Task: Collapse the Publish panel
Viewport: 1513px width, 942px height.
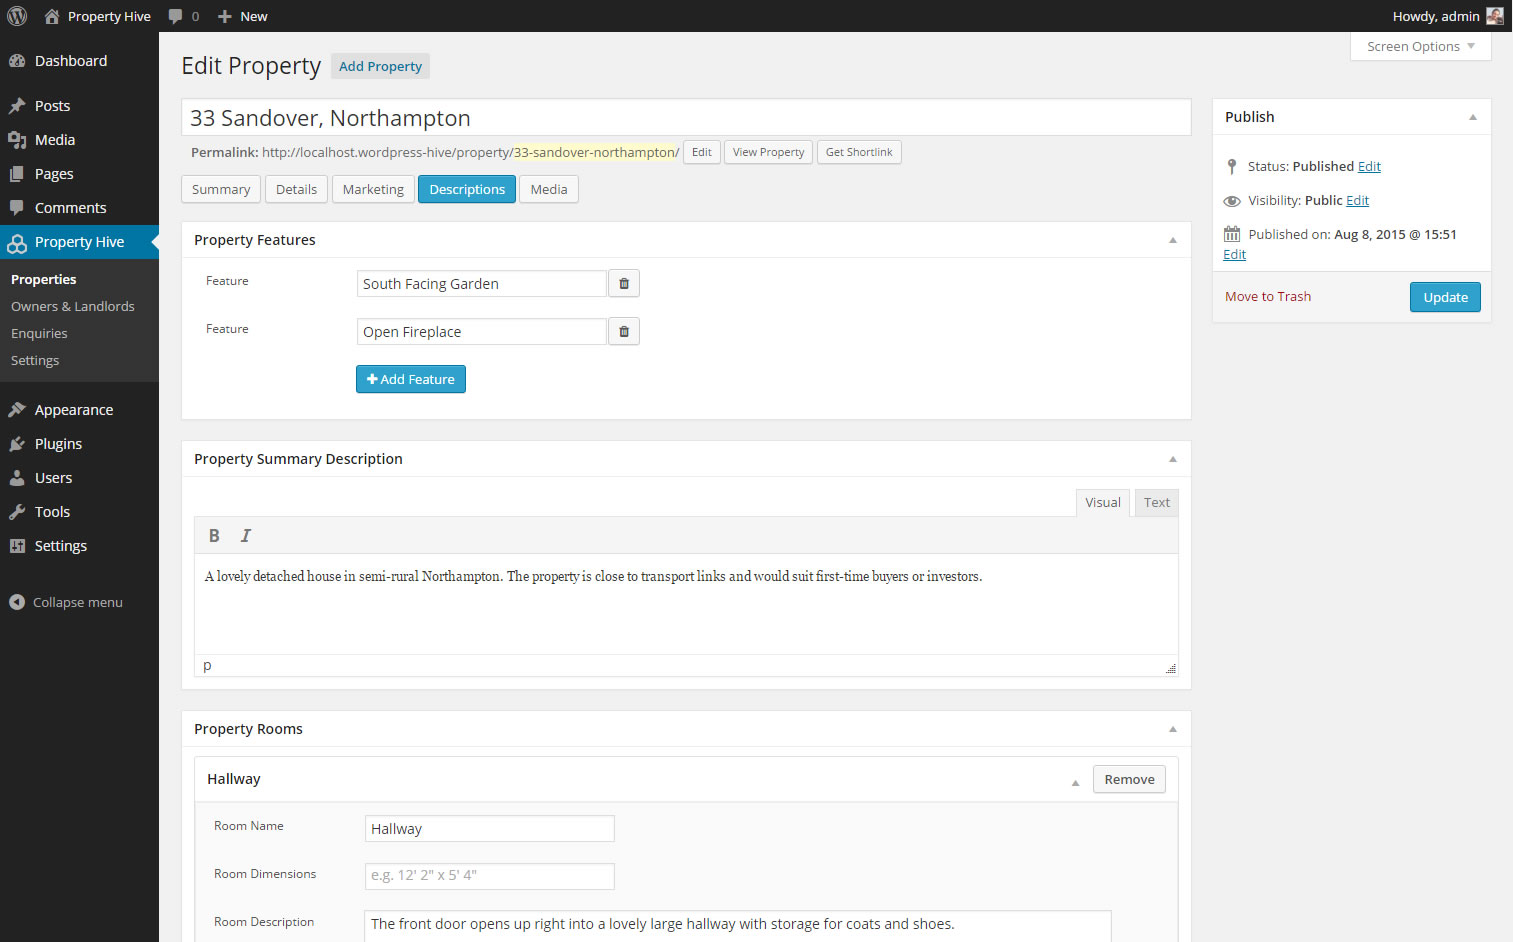Action: pos(1472,117)
